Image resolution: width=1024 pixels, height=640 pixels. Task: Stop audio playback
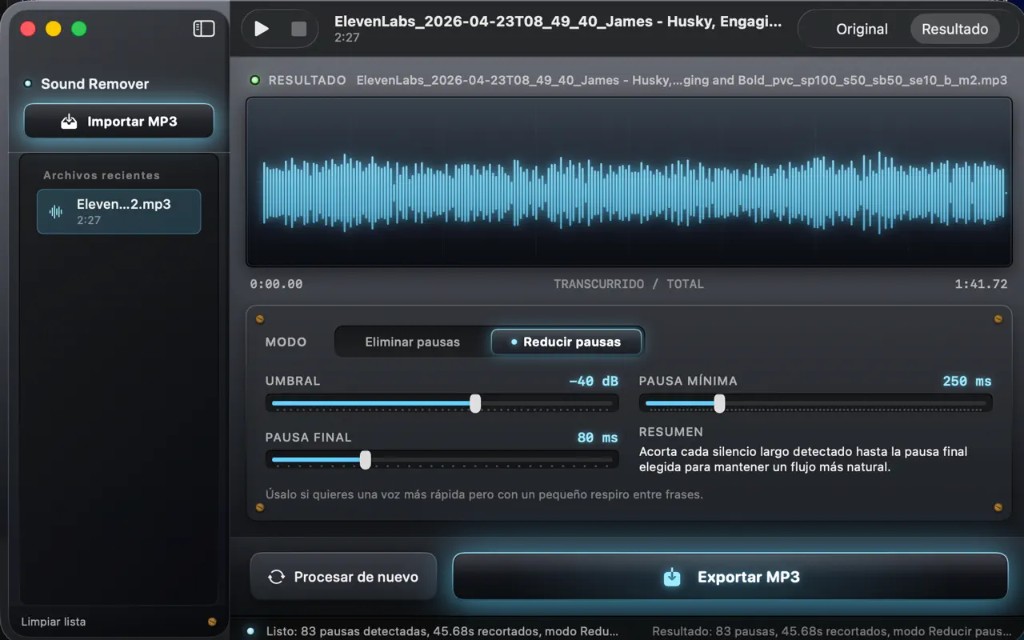coord(298,29)
